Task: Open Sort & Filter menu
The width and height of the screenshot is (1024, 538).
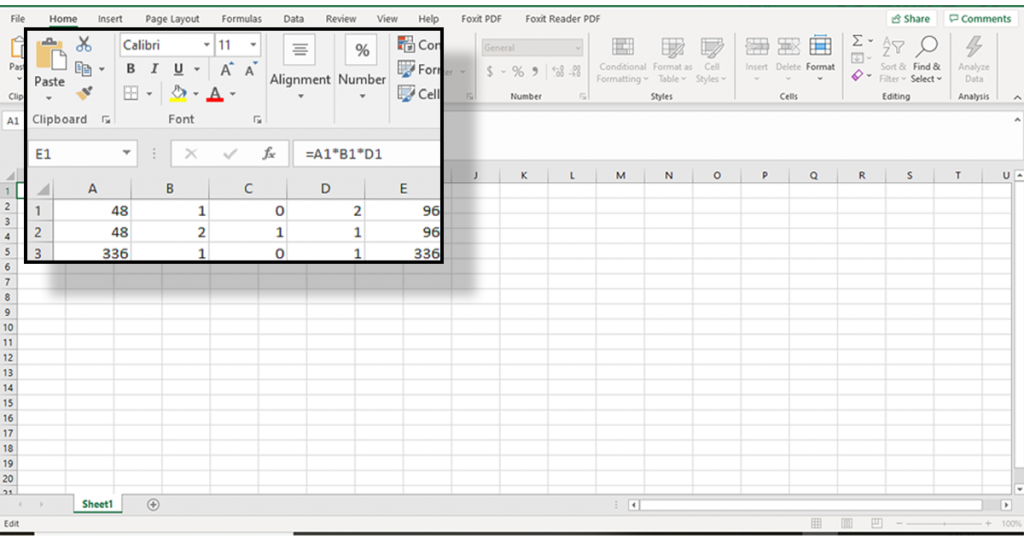Action: tap(893, 61)
